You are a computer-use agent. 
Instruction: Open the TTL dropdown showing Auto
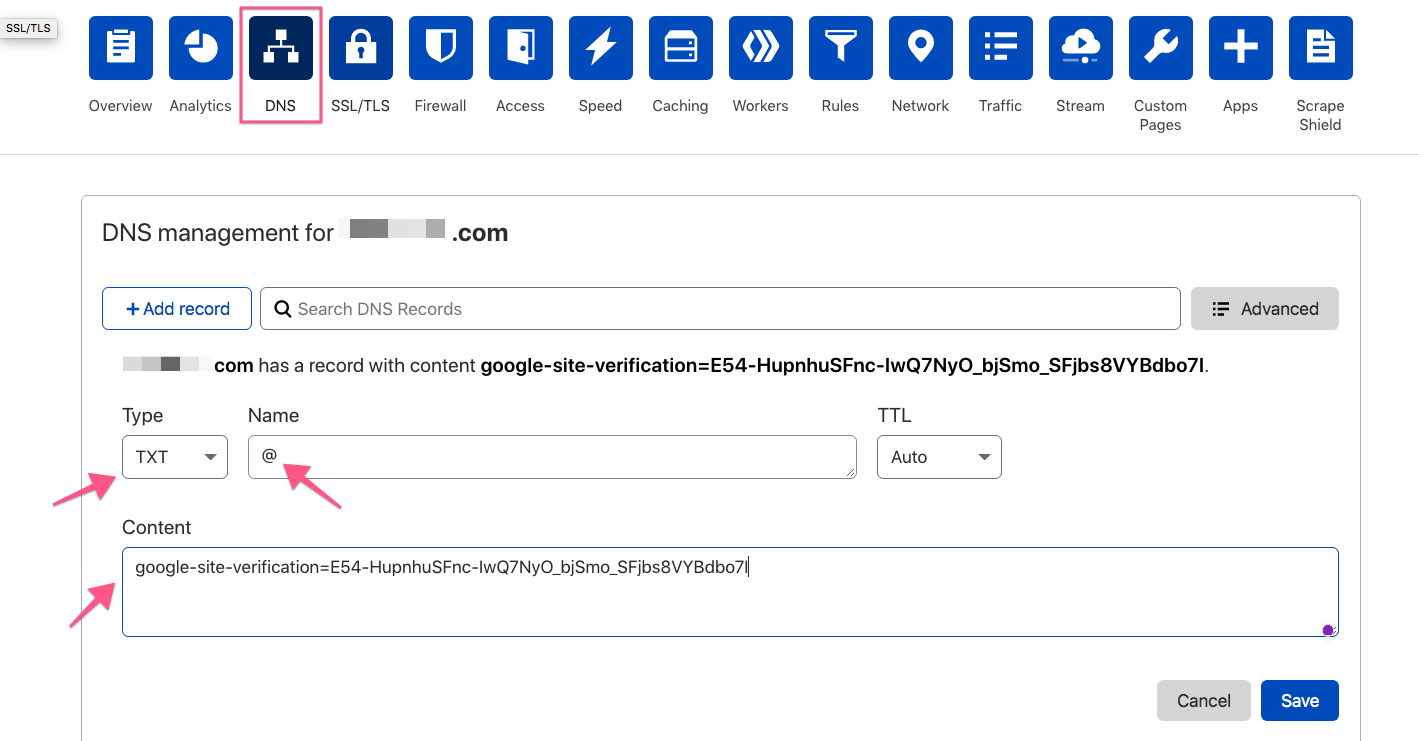coord(939,457)
